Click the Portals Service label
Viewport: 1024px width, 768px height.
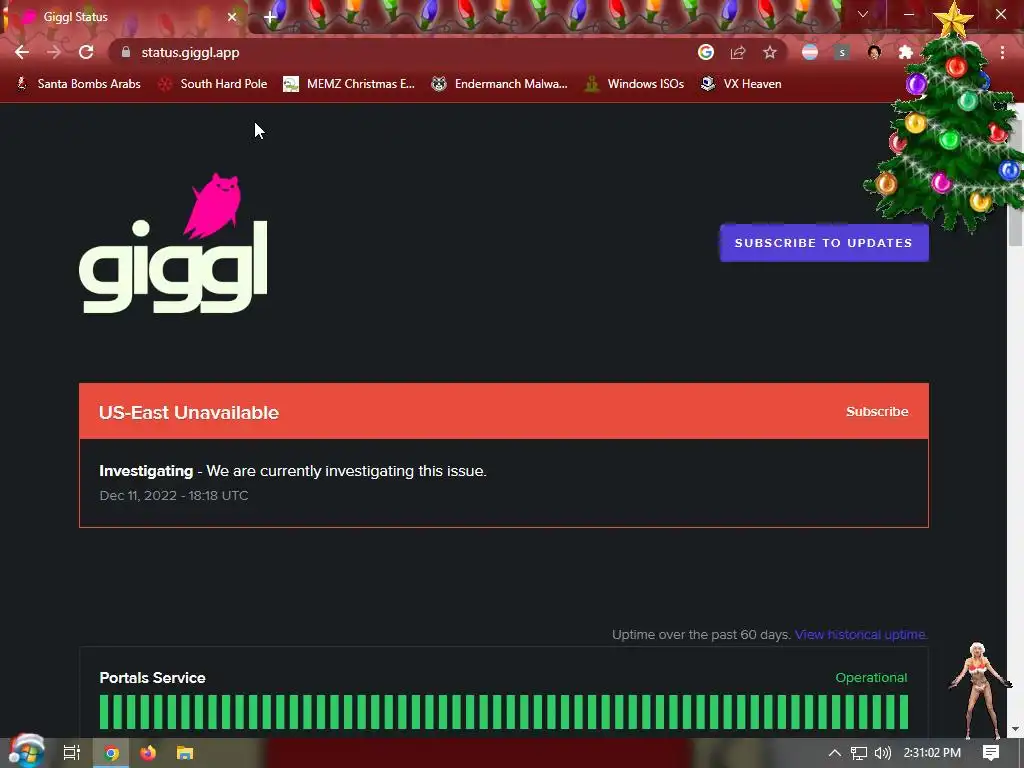[152, 678]
